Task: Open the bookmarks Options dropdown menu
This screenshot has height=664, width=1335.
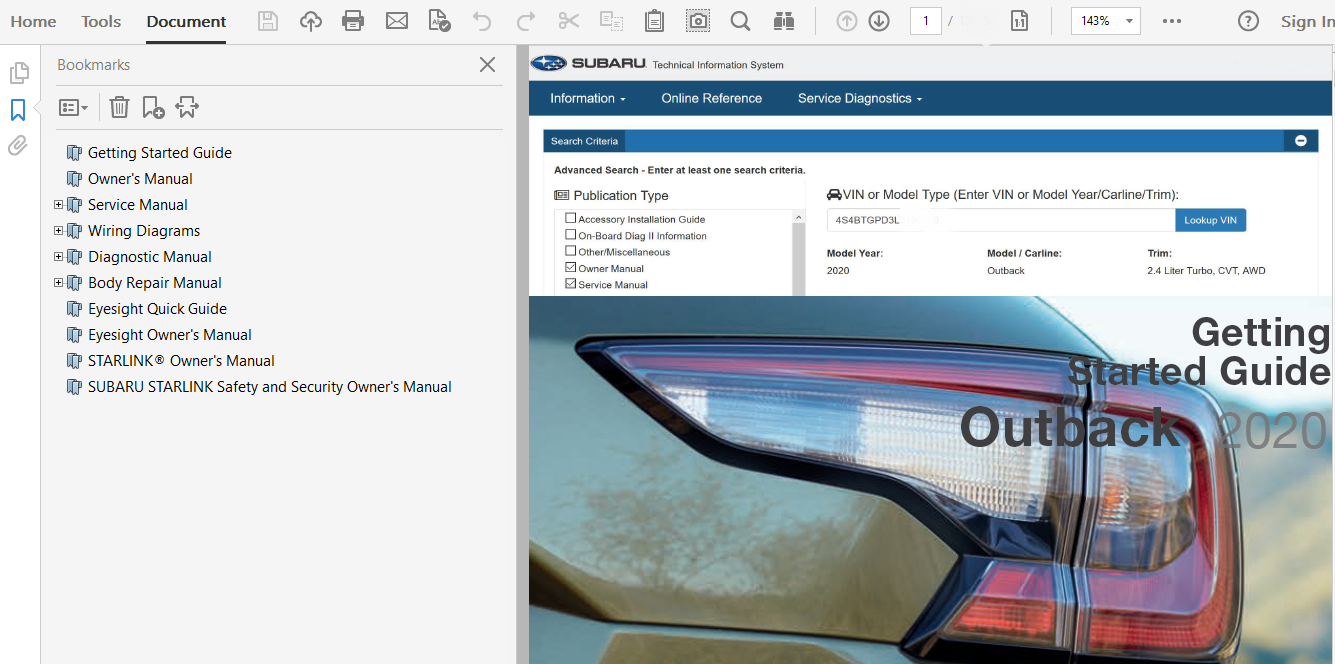Action: tap(73, 107)
